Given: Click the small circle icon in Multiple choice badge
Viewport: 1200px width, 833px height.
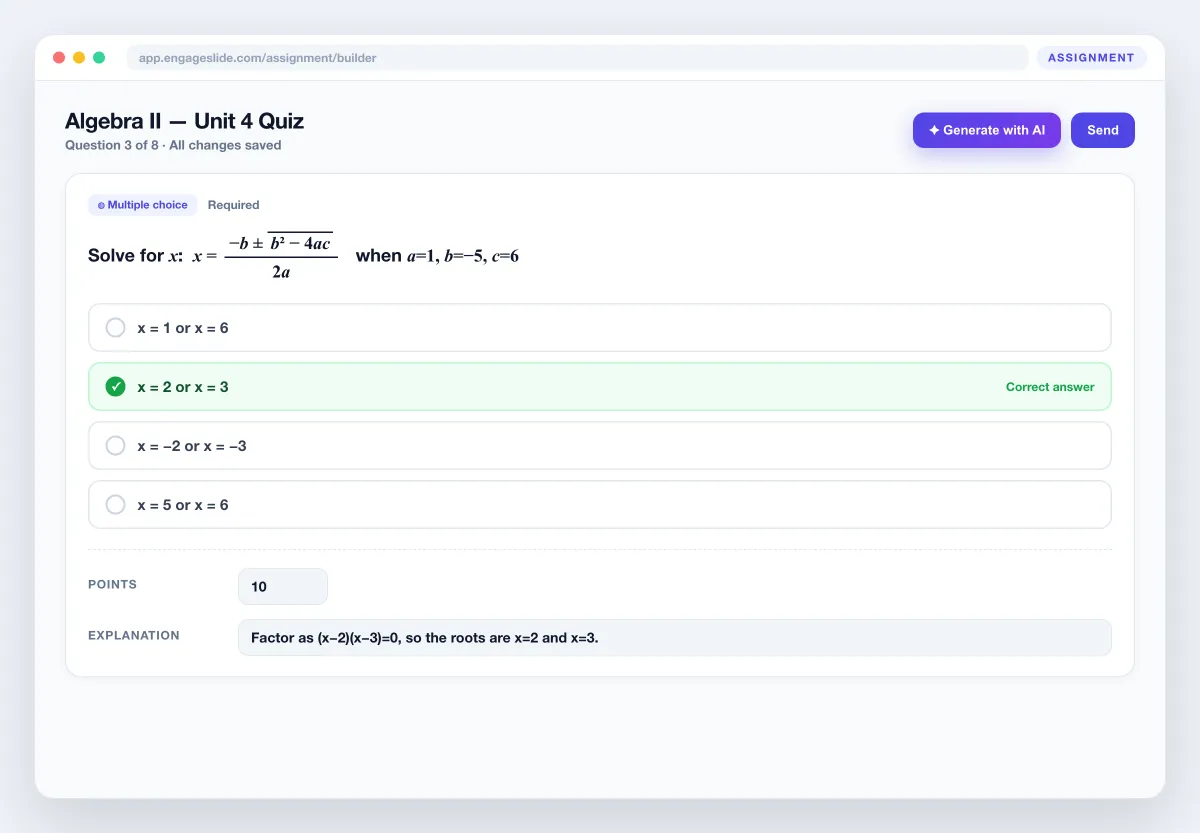Looking at the screenshot, I should 101,205.
